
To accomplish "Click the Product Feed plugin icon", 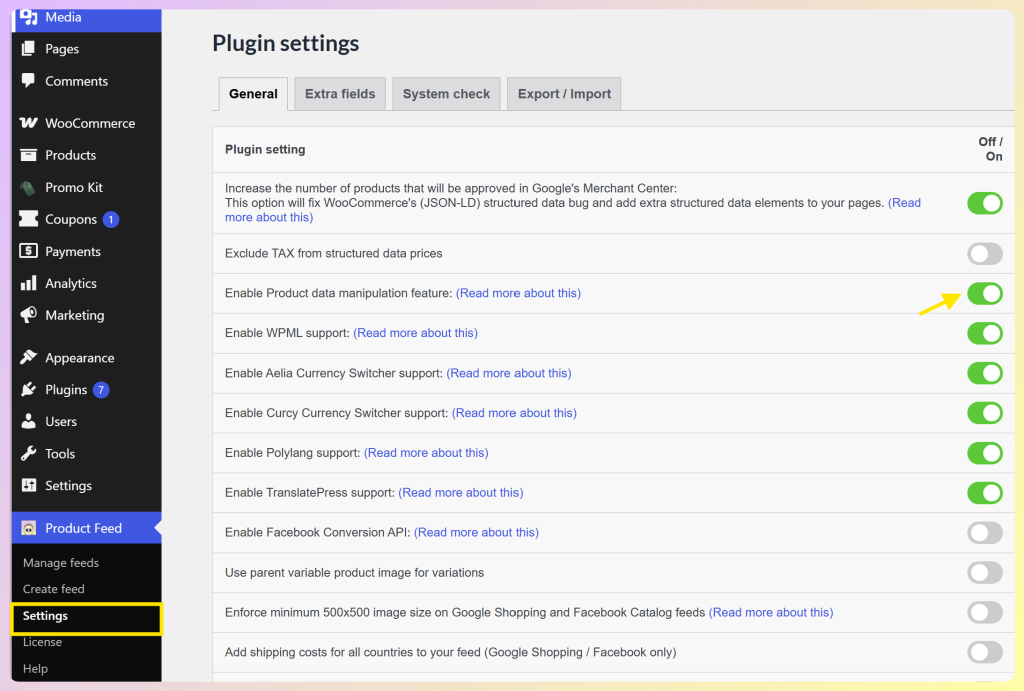I will click(29, 528).
